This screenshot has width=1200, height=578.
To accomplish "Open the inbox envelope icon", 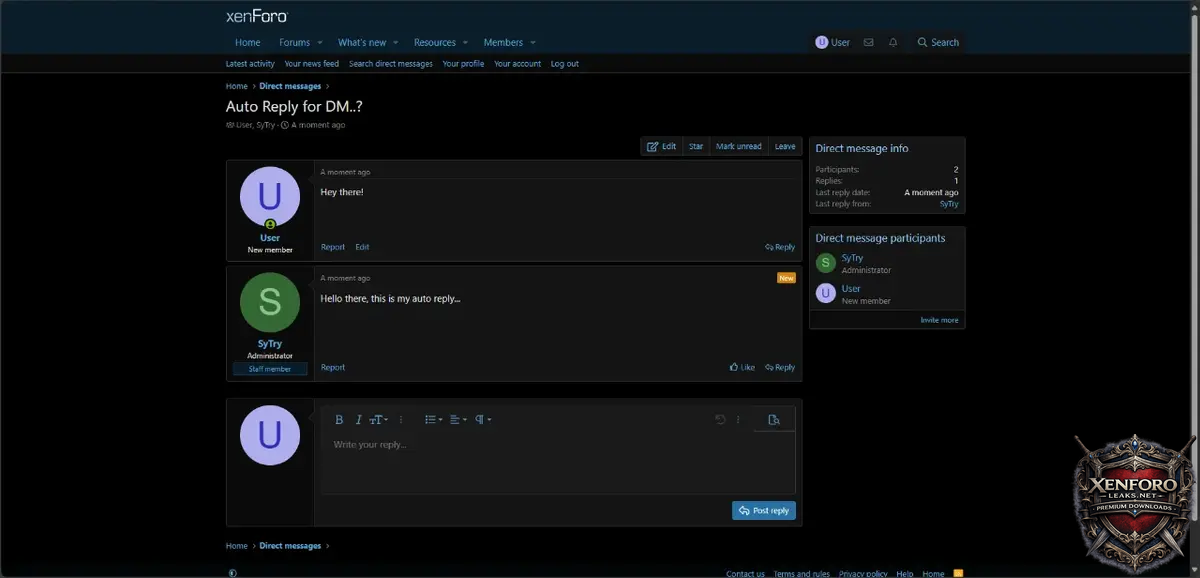I will (868, 43).
